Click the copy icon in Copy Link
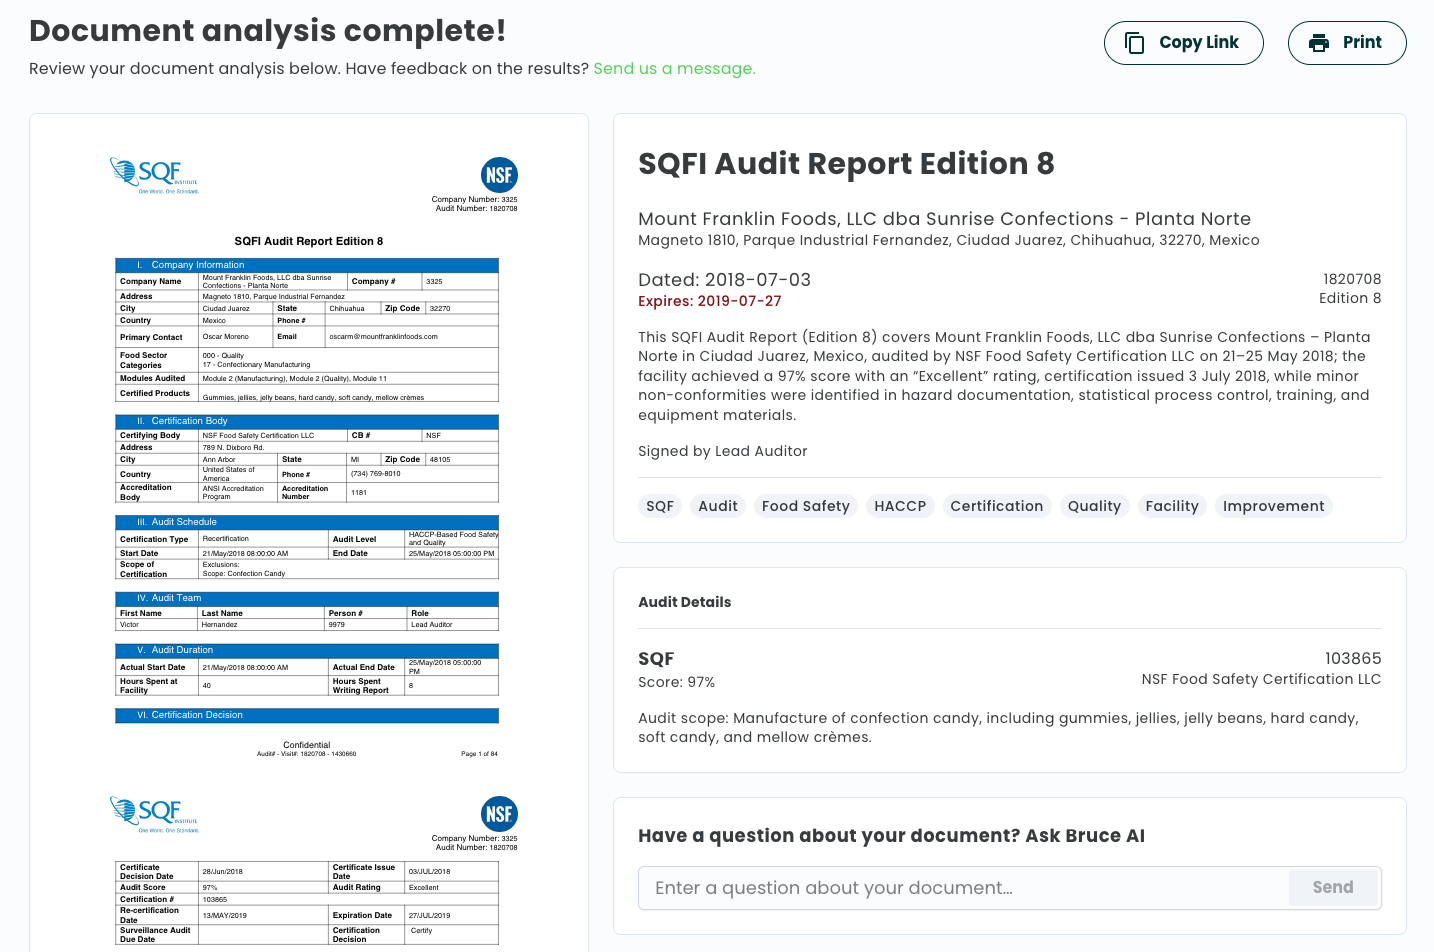Viewport: 1434px width, 952px height. [1134, 43]
